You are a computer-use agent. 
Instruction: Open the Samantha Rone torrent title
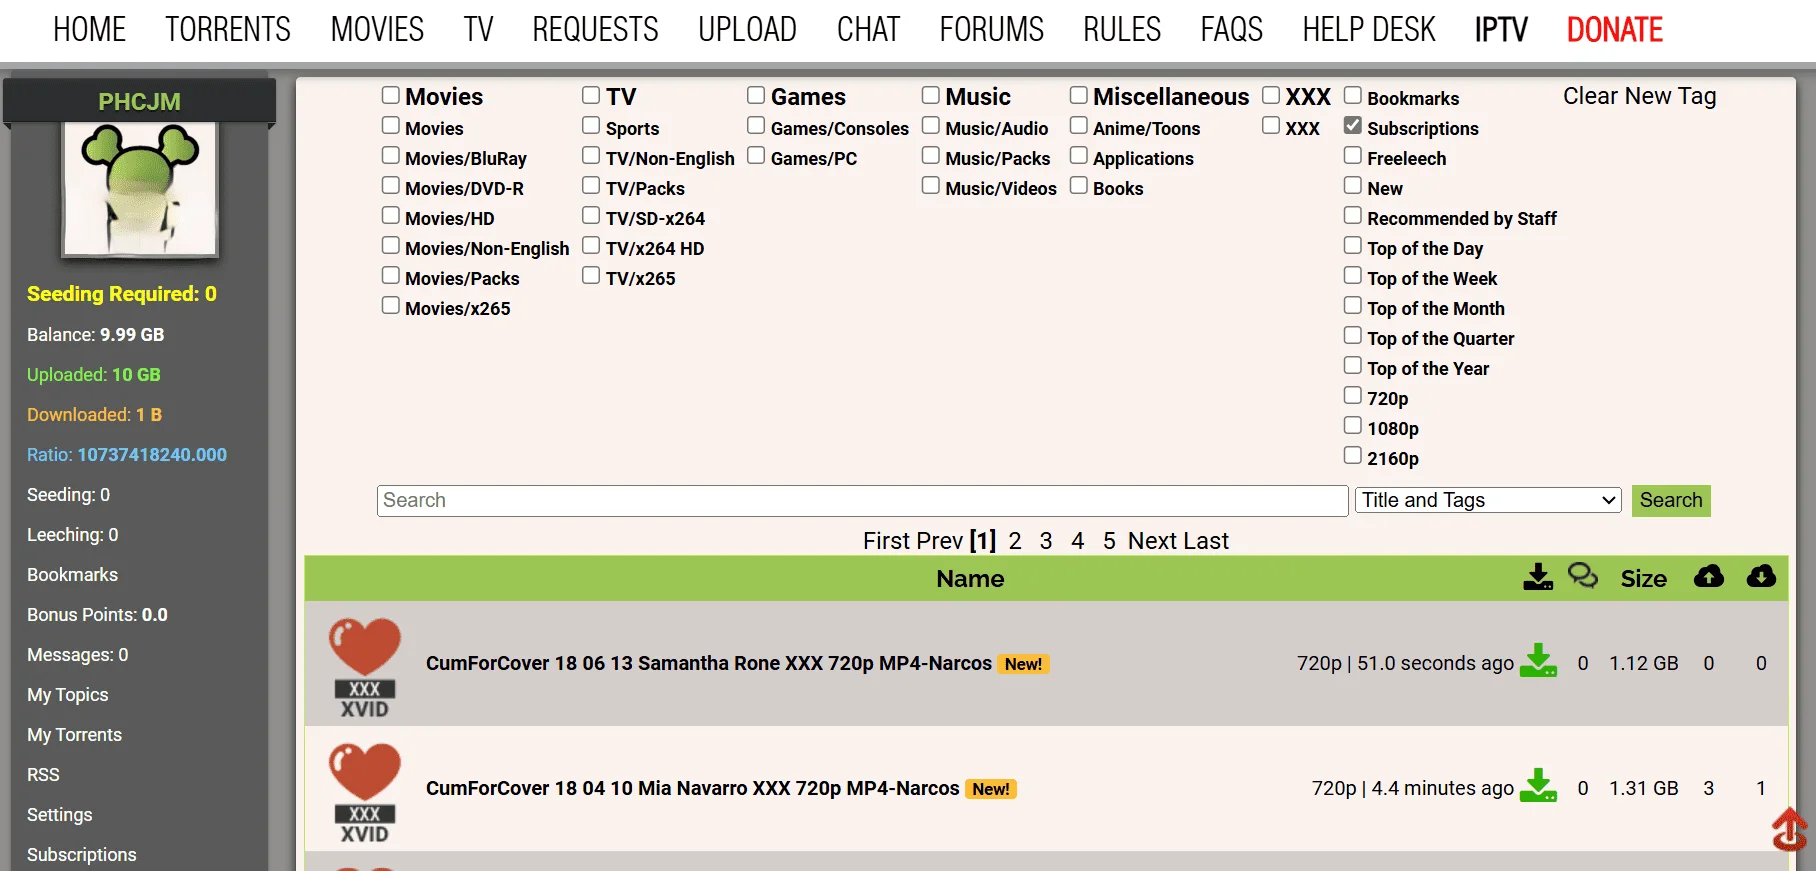click(709, 663)
